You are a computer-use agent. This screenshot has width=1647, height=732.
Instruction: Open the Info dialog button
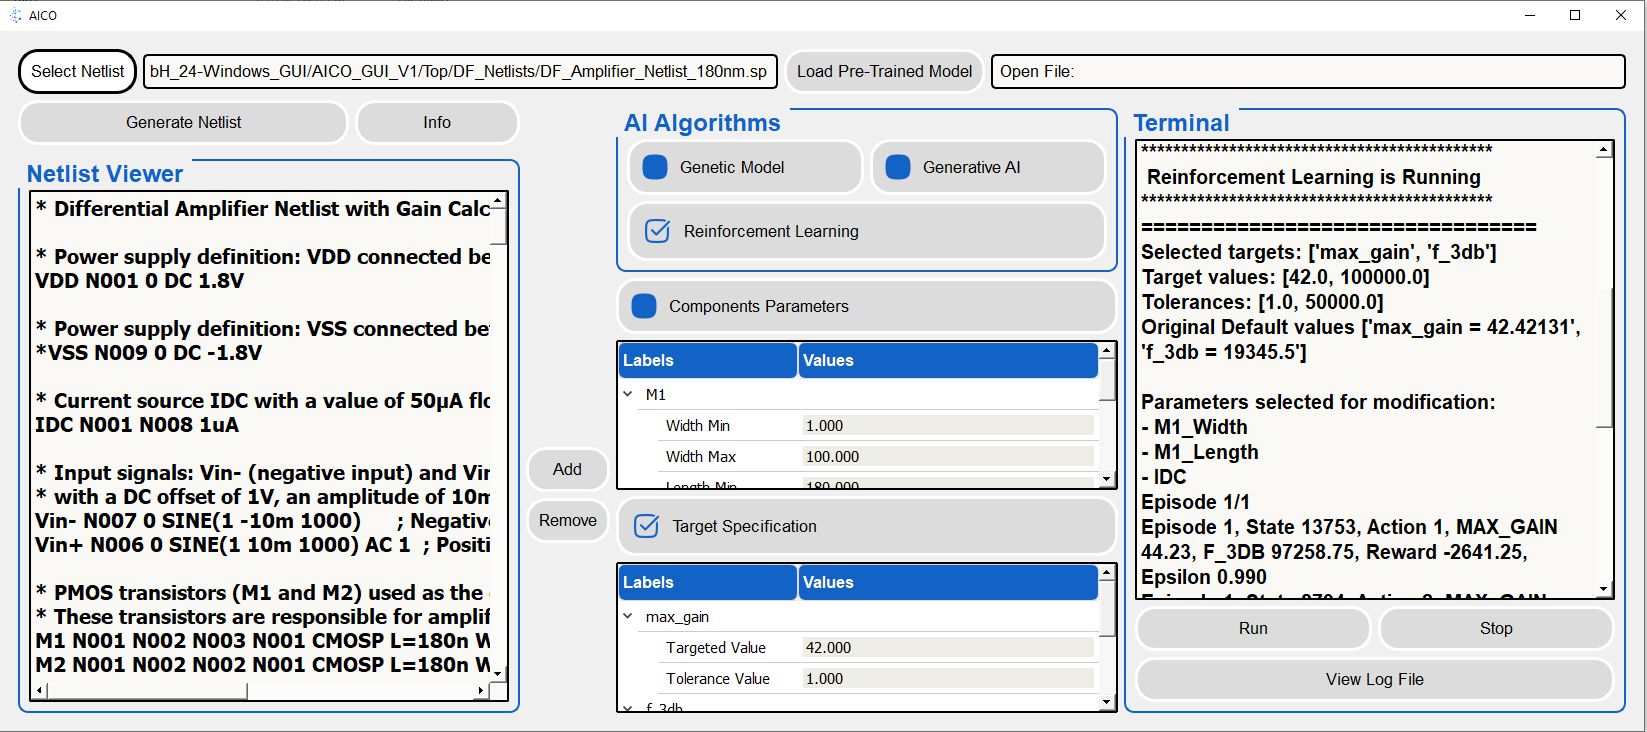[437, 122]
